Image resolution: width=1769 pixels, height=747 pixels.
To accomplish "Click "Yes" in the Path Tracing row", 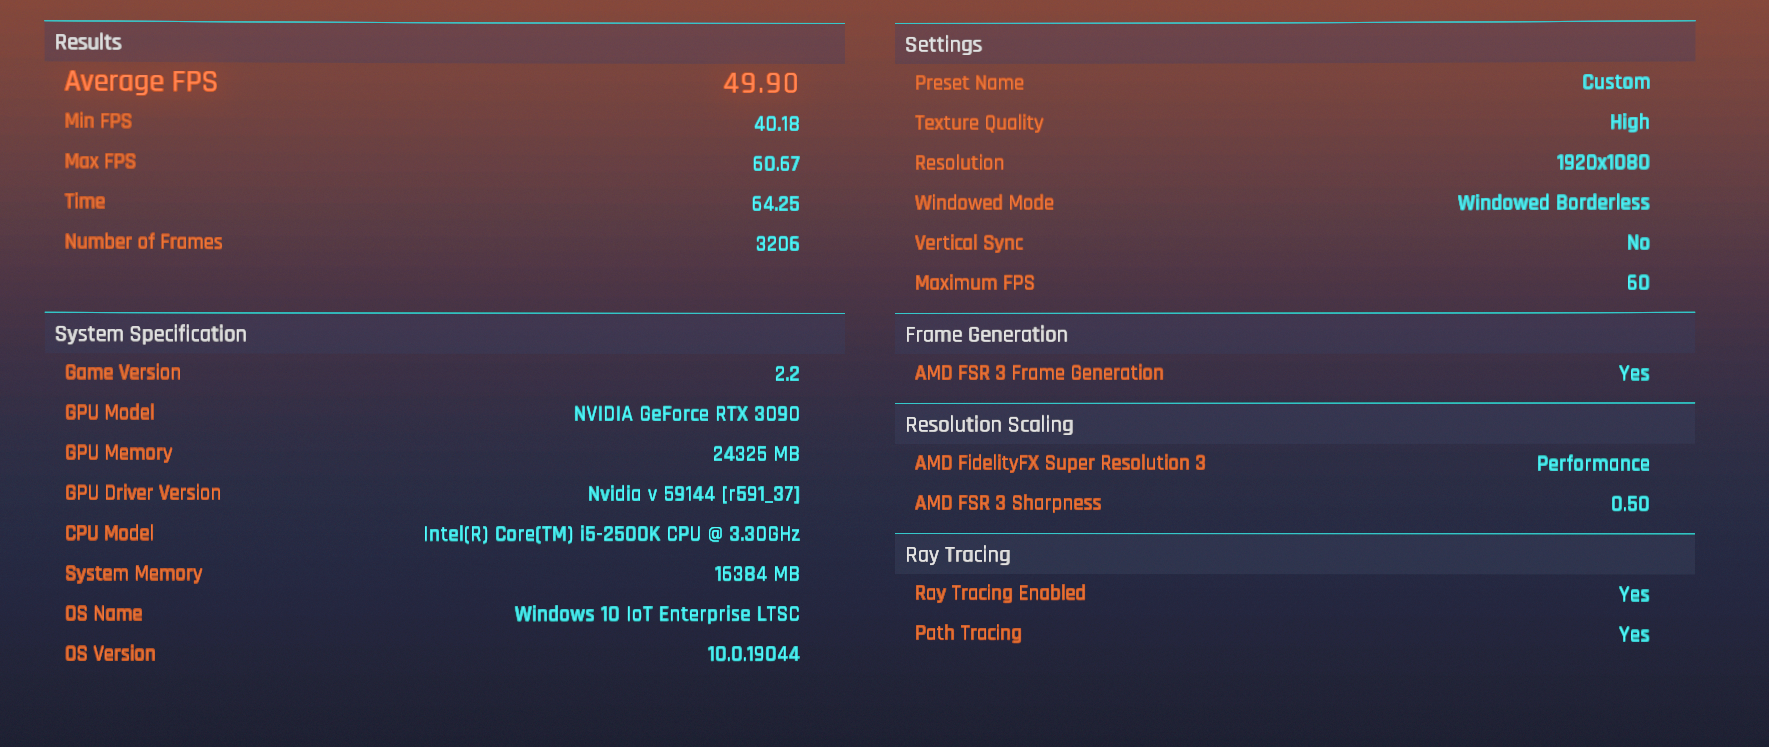I will pyautogui.click(x=1634, y=634).
